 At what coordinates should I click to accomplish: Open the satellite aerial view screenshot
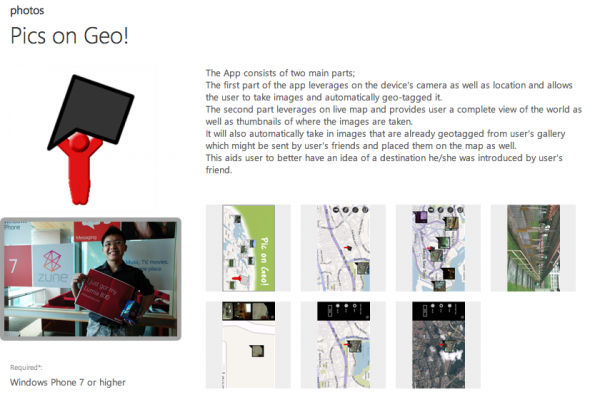pyautogui.click(x=438, y=345)
